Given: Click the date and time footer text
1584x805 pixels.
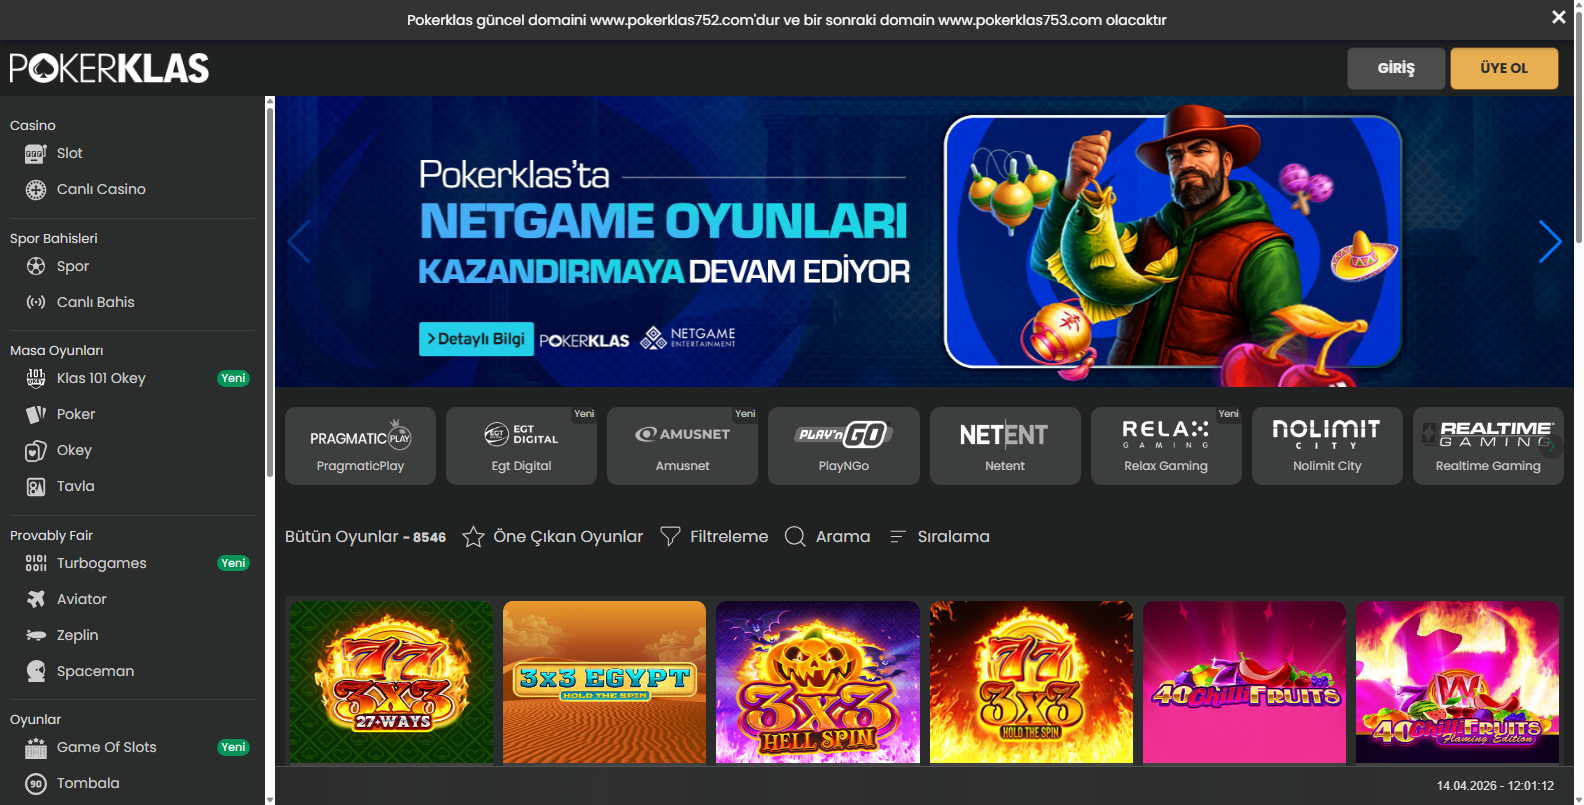Looking at the screenshot, I should (x=1495, y=786).
